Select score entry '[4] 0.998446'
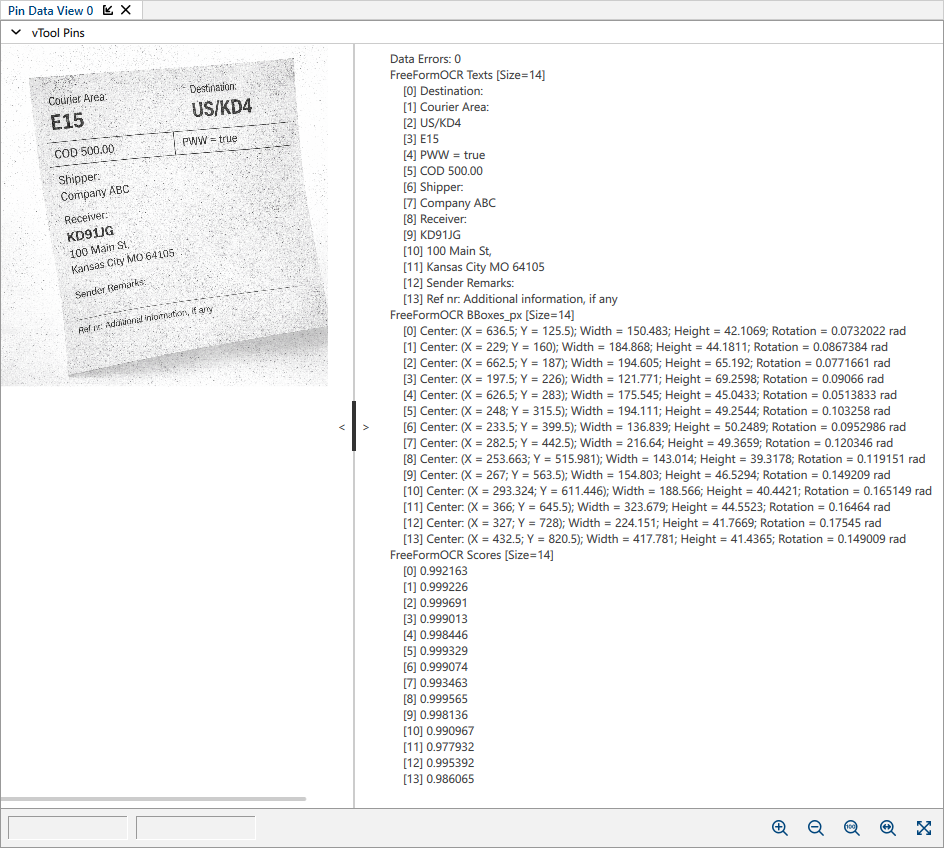 click(435, 635)
